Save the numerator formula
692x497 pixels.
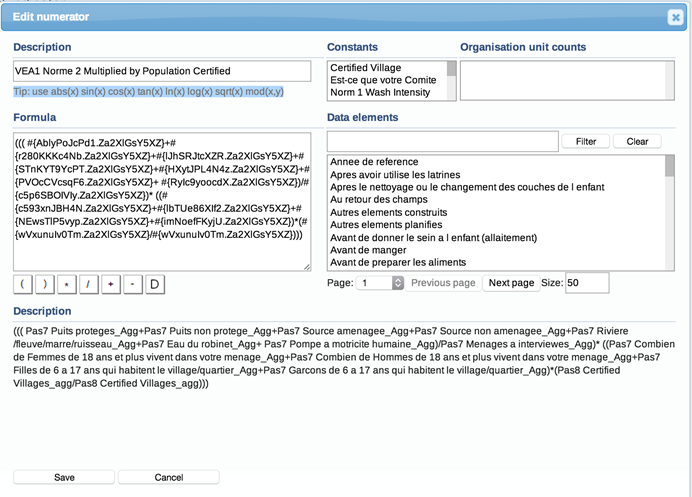[x=64, y=477]
